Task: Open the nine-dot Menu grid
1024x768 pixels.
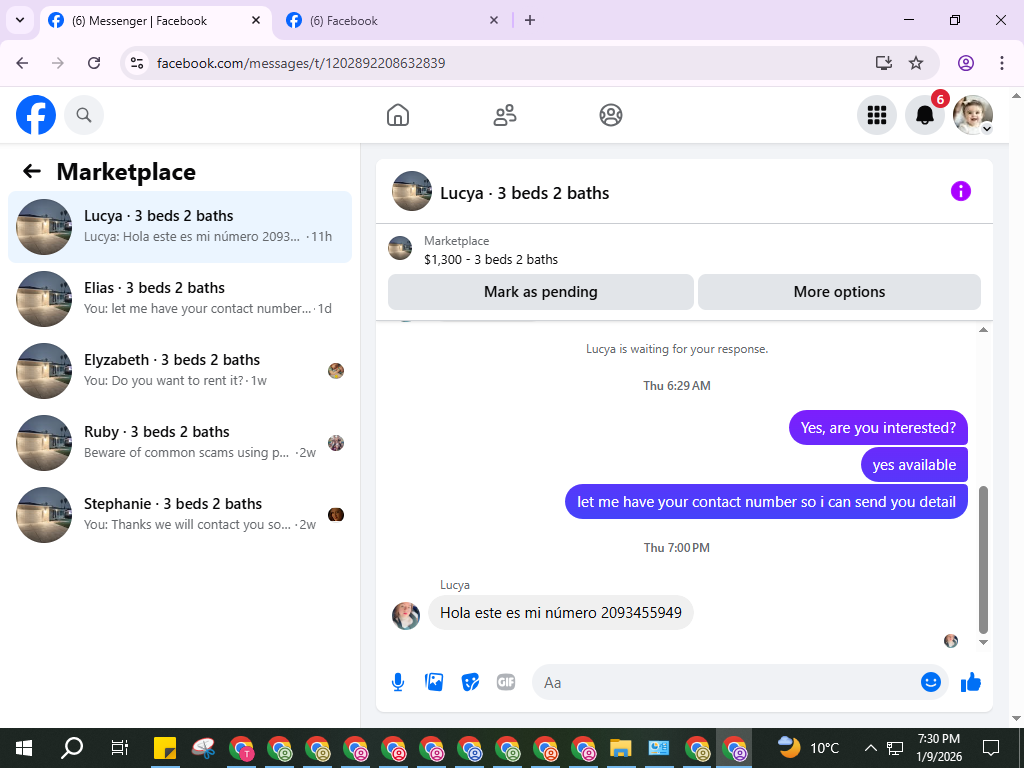Action: pyautogui.click(x=876, y=115)
